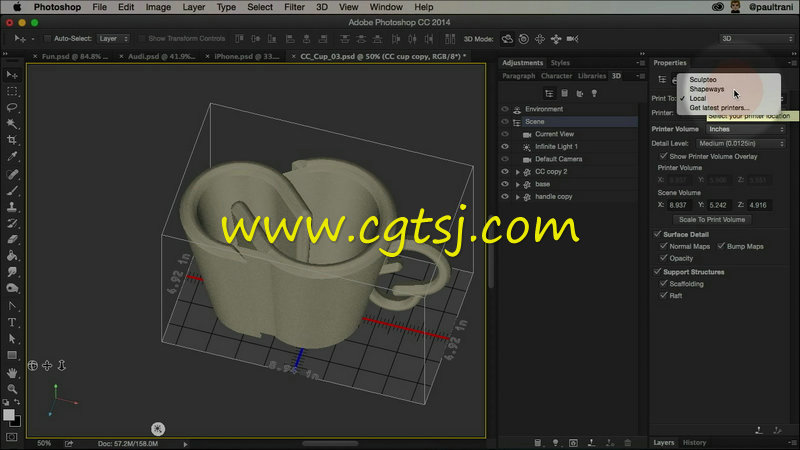Toggle the Raft checkbox
This screenshot has width=800, height=450.
click(663, 295)
